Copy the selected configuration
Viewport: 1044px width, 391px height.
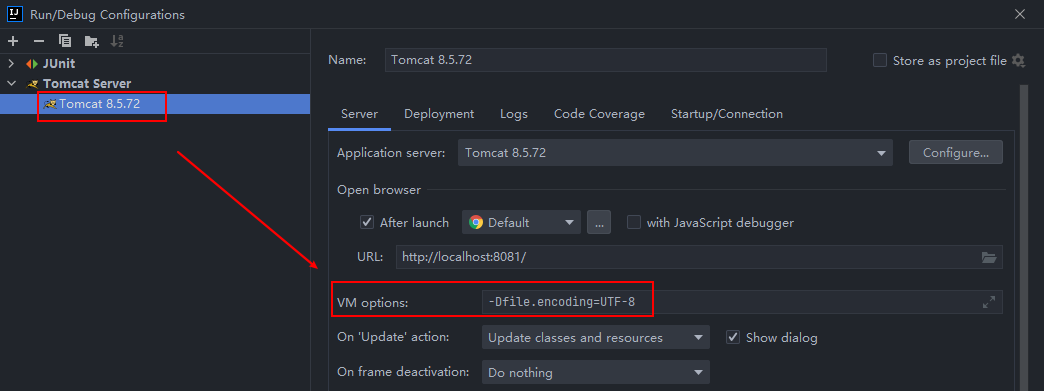65,41
